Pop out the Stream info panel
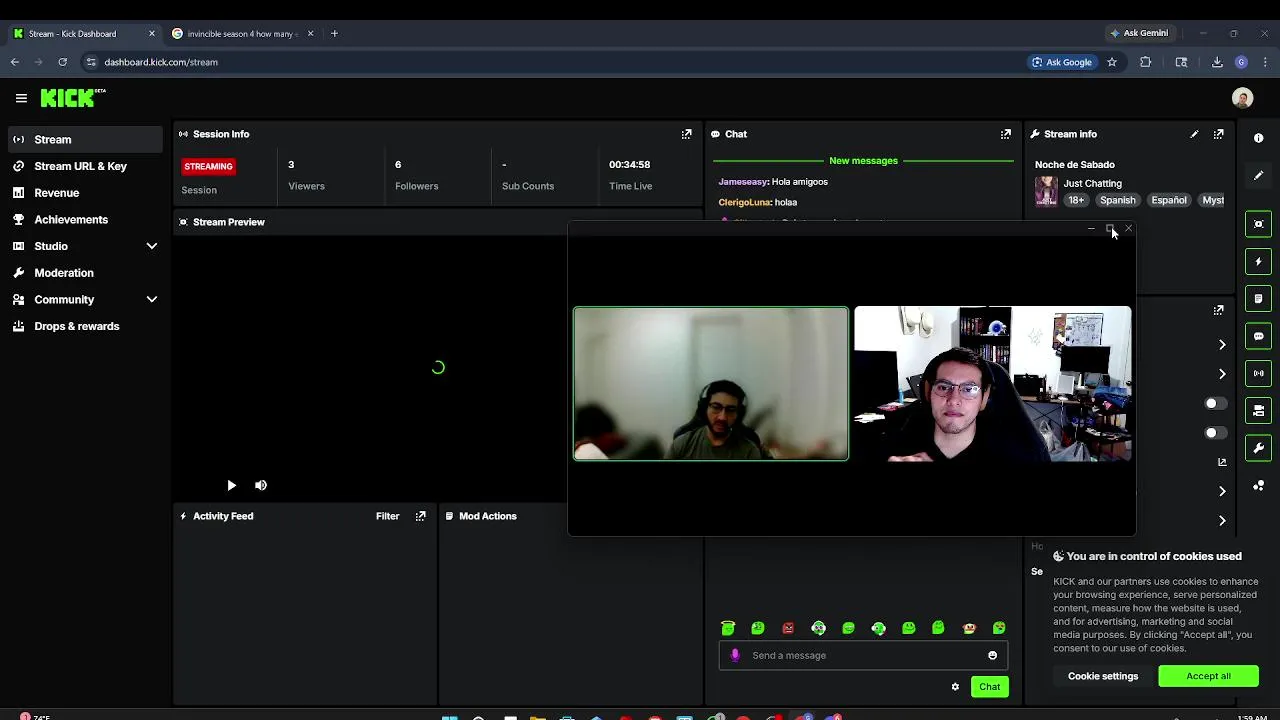1280x720 pixels. [1218, 134]
